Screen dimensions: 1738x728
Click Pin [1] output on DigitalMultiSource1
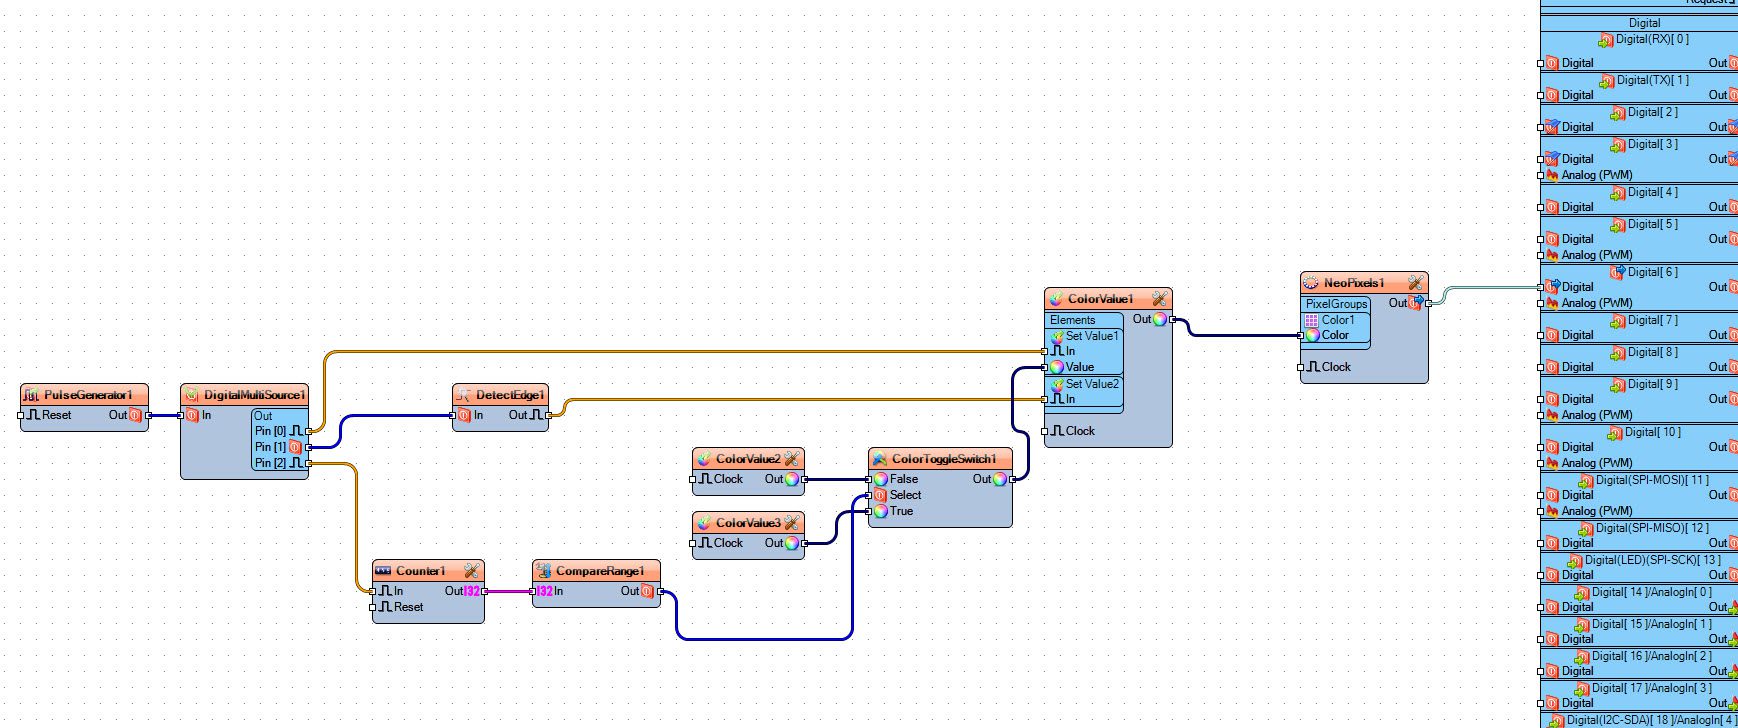coord(295,447)
